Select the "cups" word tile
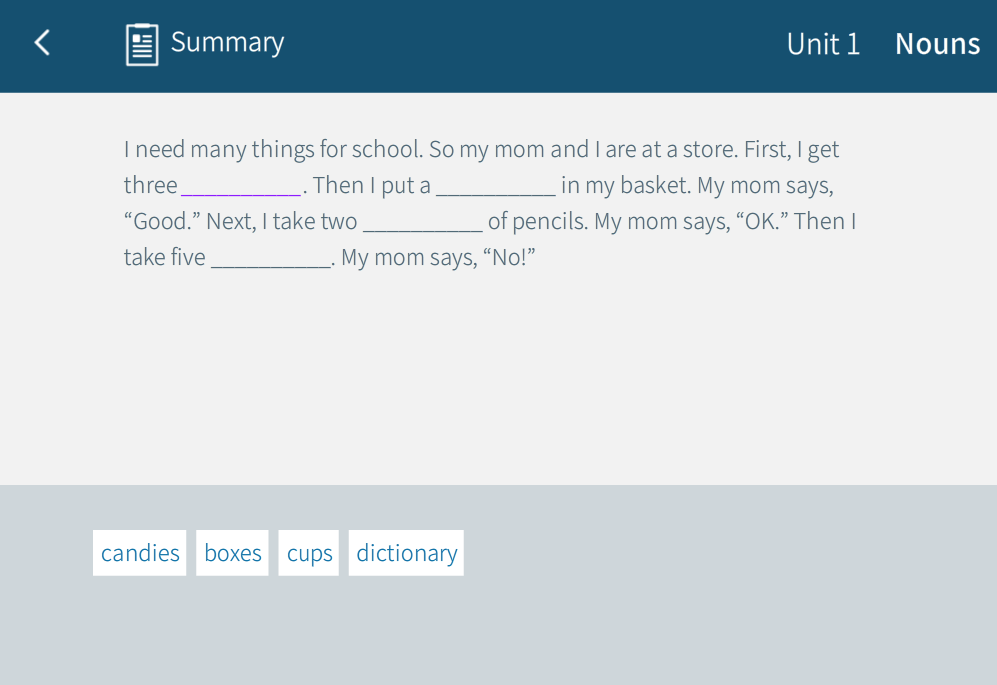Screen dimensions: 997x685 coord(309,553)
